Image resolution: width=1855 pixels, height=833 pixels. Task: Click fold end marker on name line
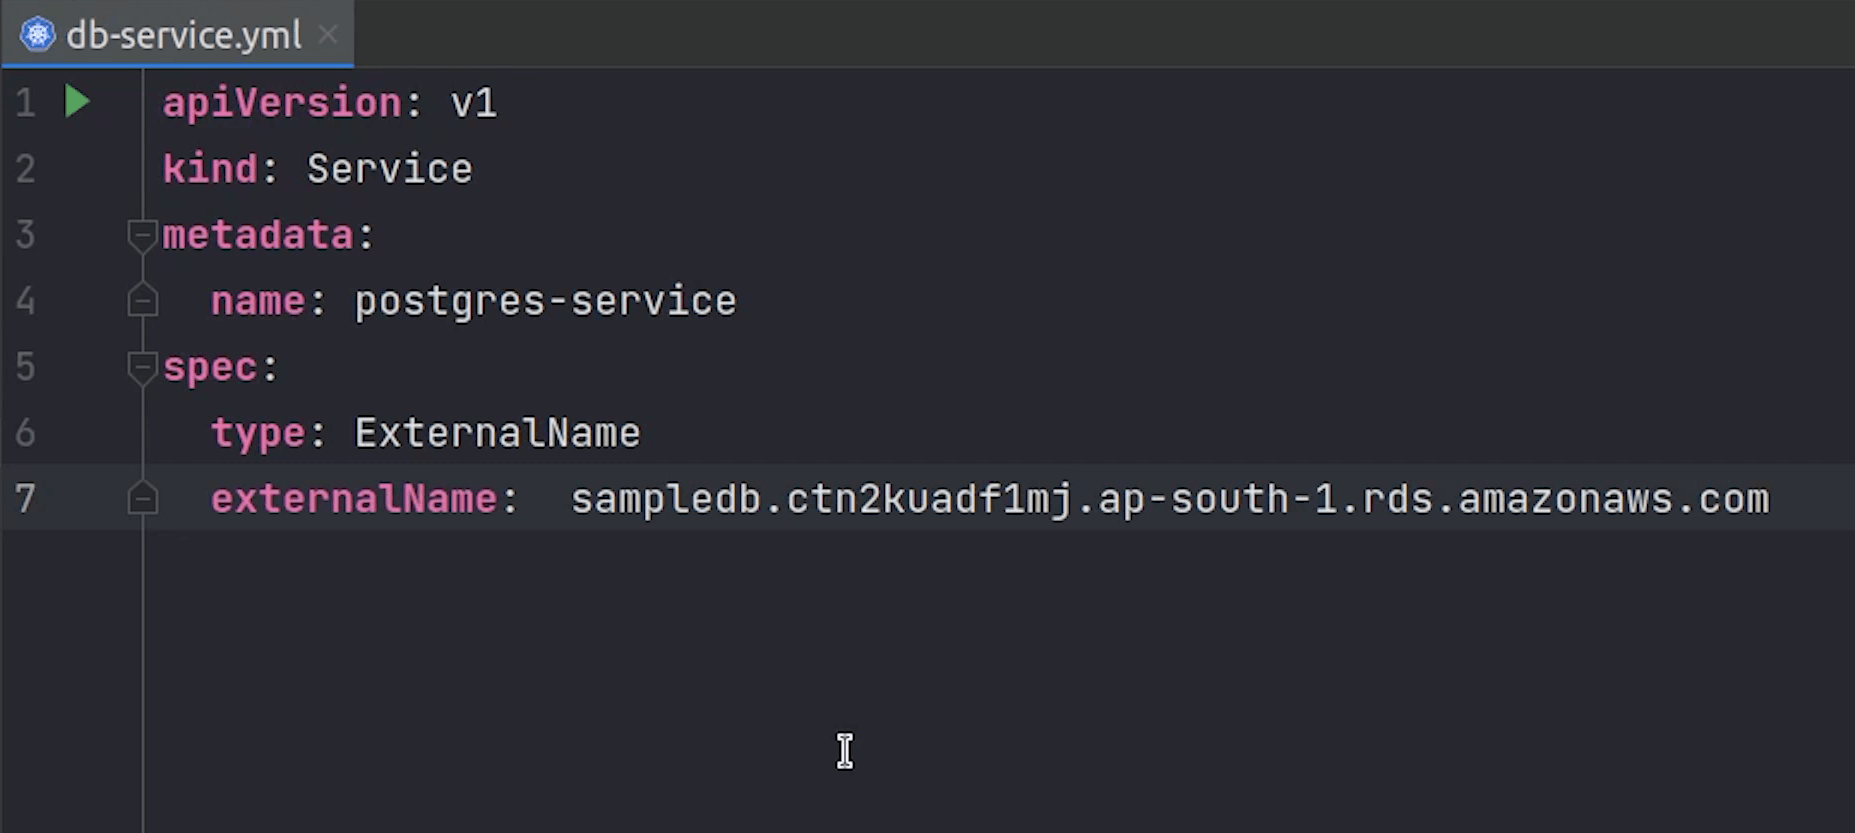tap(142, 301)
